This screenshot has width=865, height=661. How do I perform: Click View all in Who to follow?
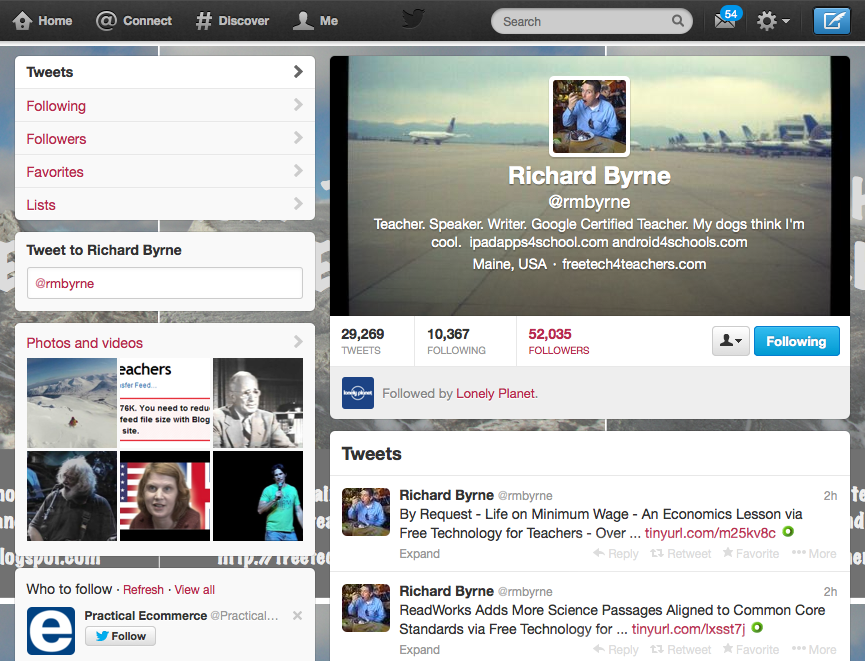tap(195, 590)
